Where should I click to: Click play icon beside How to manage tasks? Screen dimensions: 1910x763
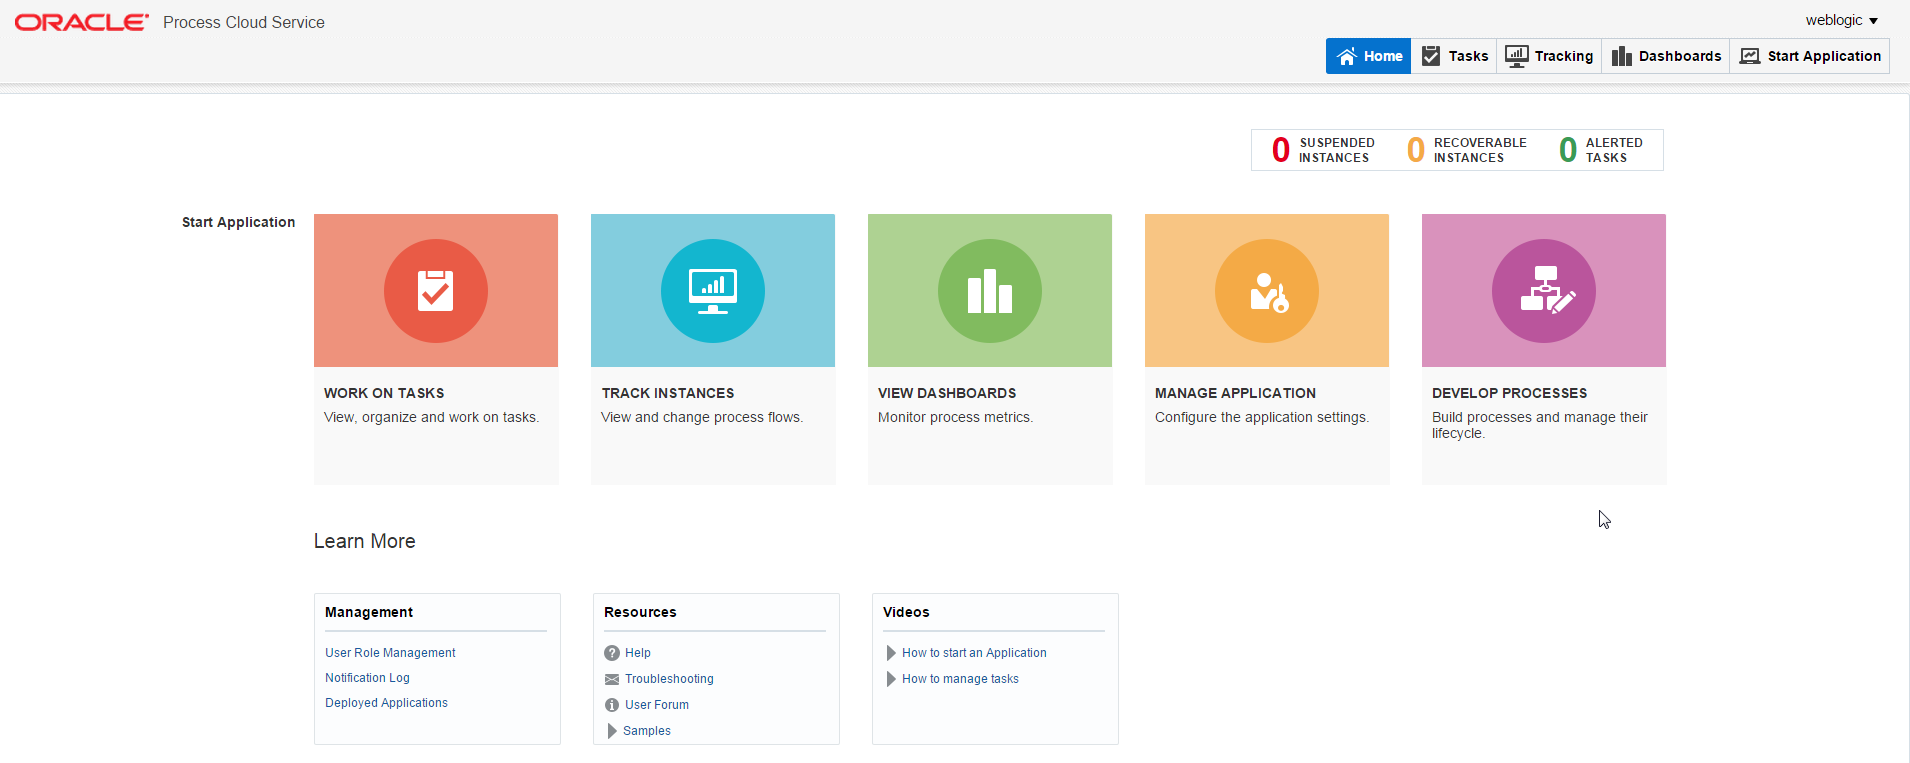[x=891, y=679]
